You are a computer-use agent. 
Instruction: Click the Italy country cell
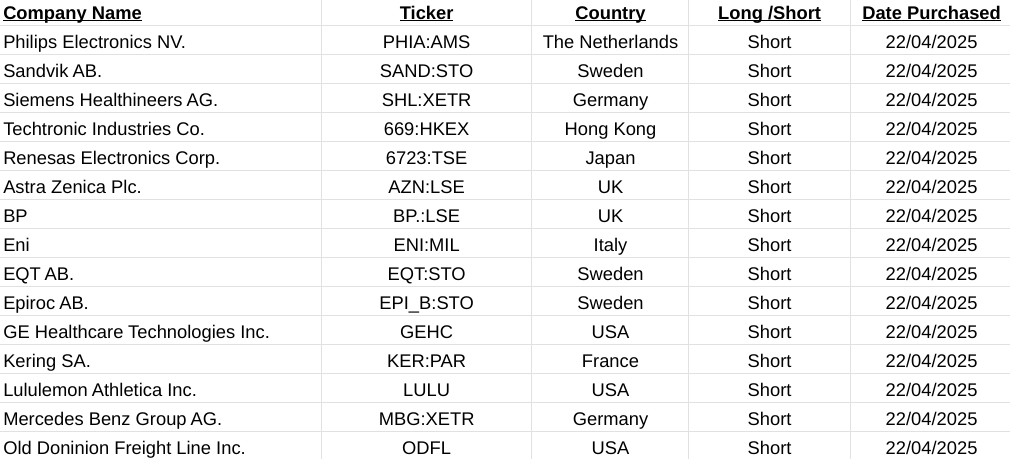(610, 245)
